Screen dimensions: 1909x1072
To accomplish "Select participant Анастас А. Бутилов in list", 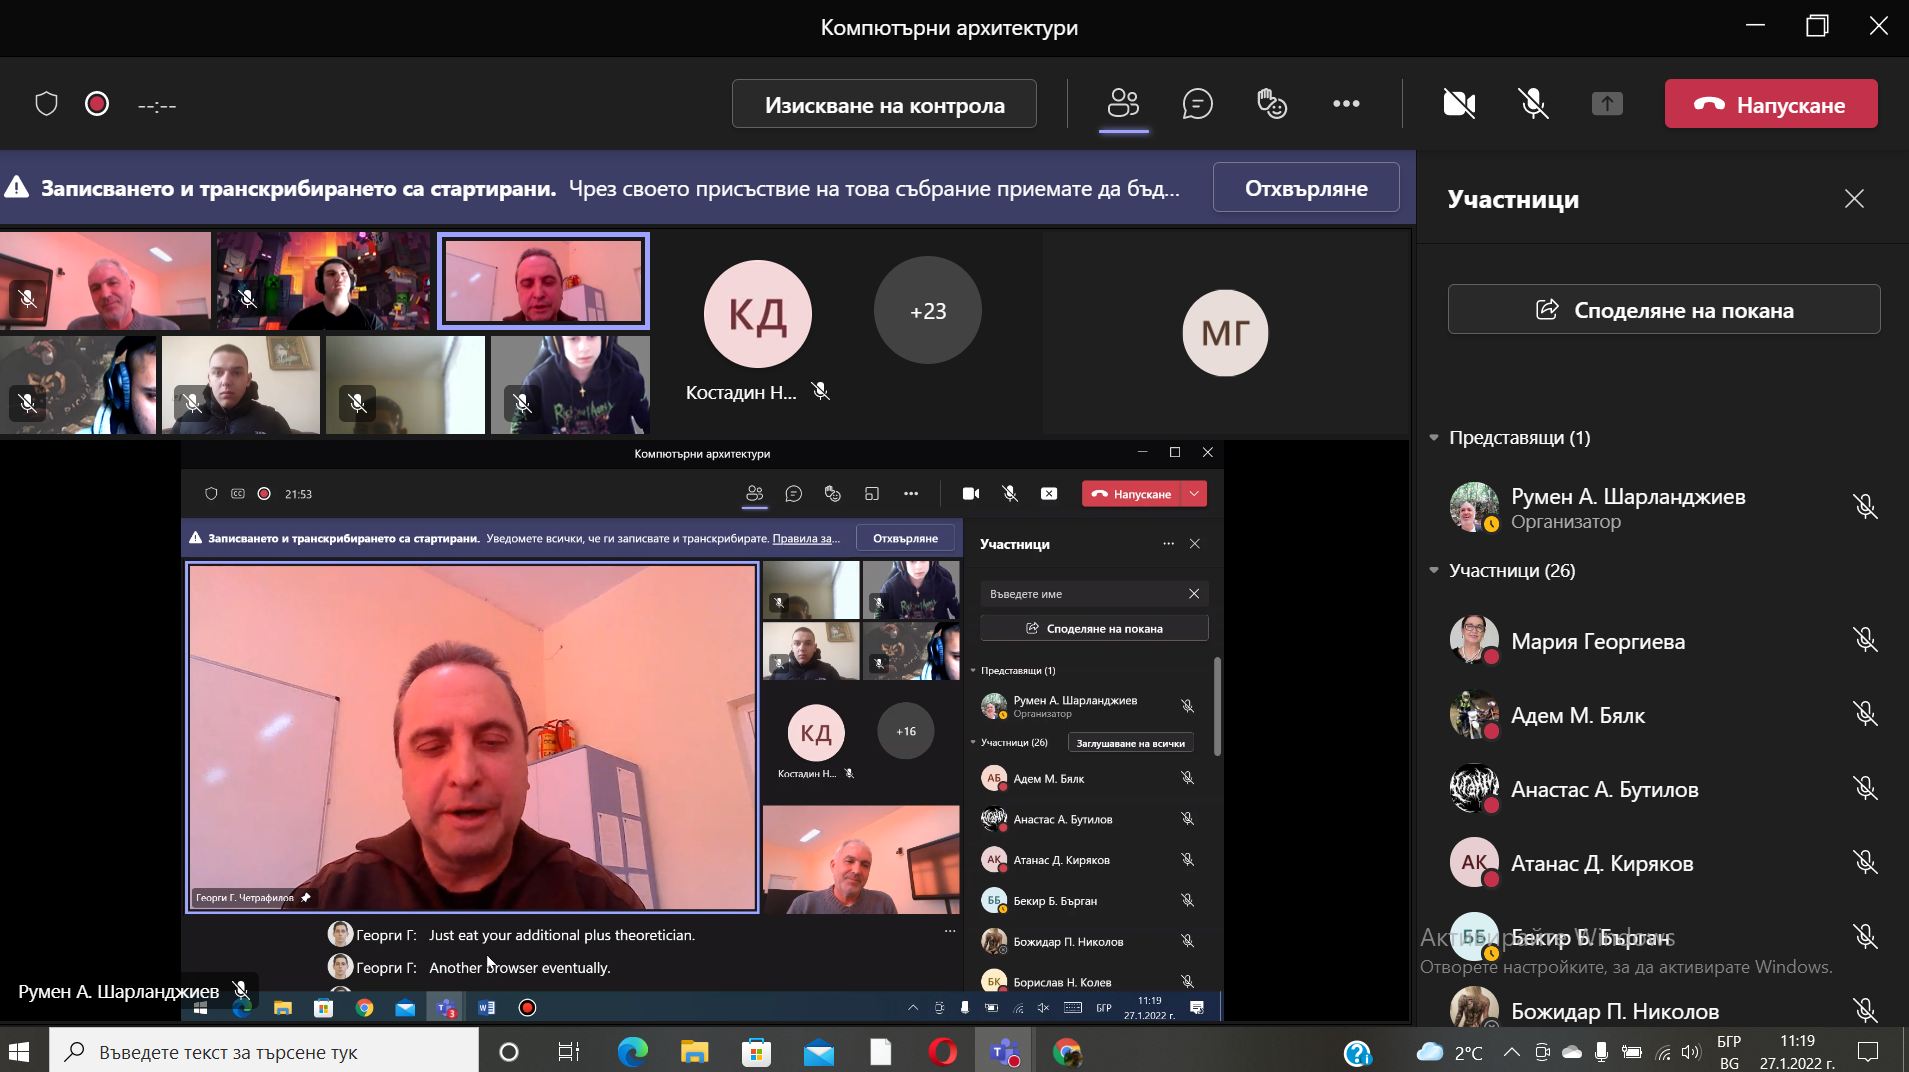I will 1604,790.
